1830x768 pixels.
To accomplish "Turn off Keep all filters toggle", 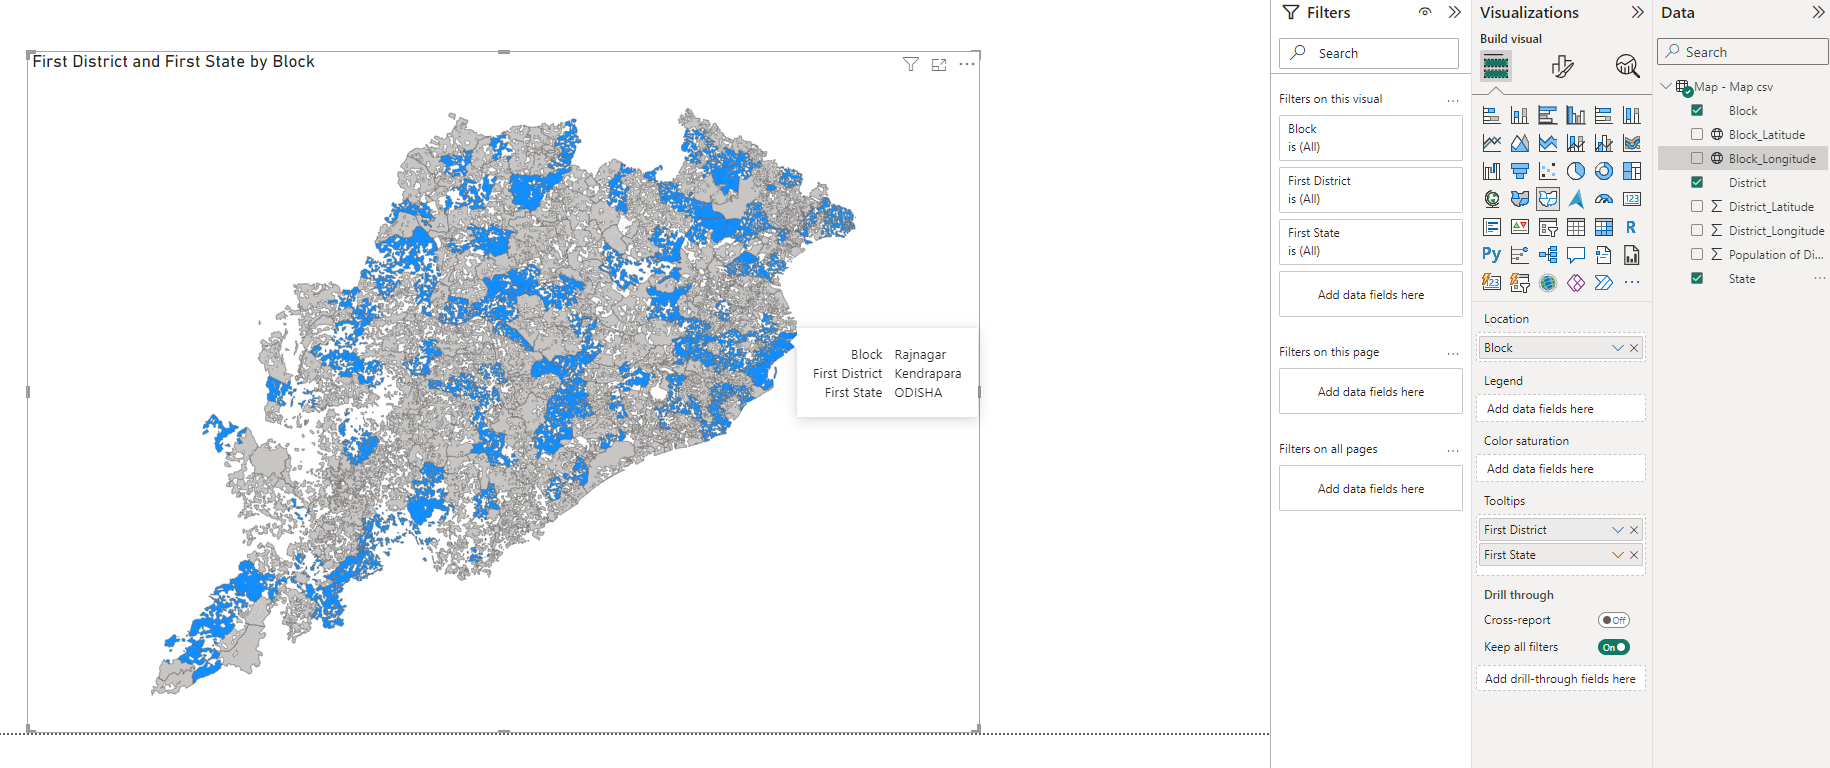I will pos(1614,647).
